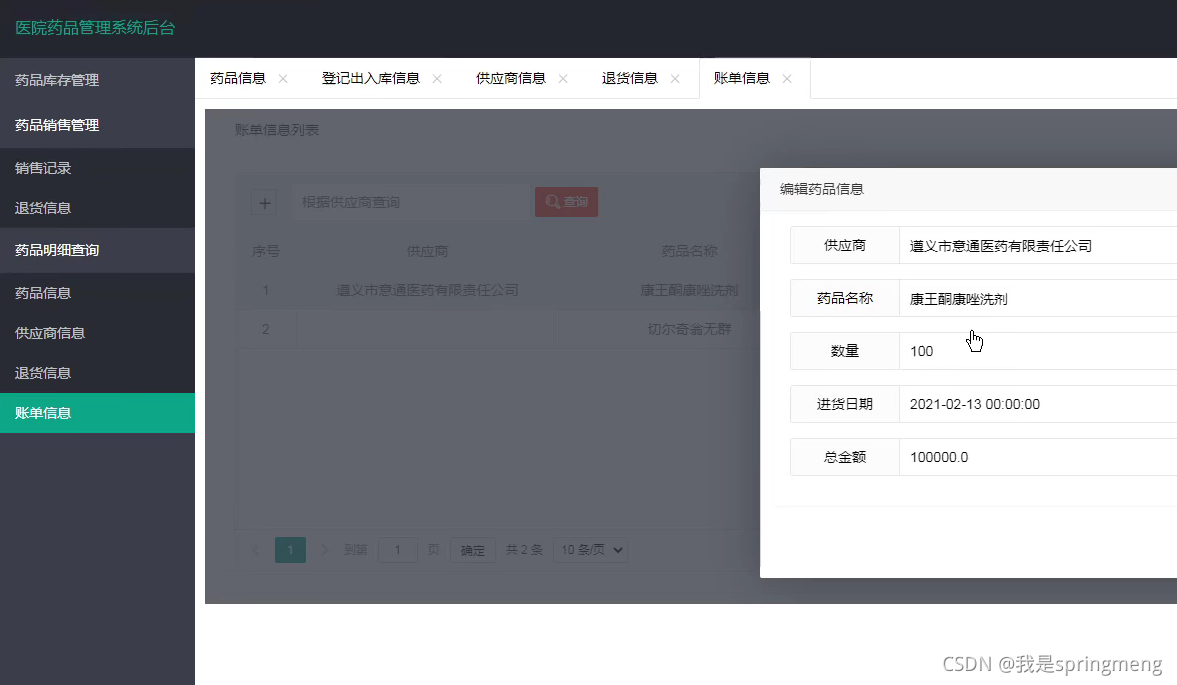Close the 药品信息 tab
Viewport: 1177px width, 685px height.
pyautogui.click(x=283, y=79)
